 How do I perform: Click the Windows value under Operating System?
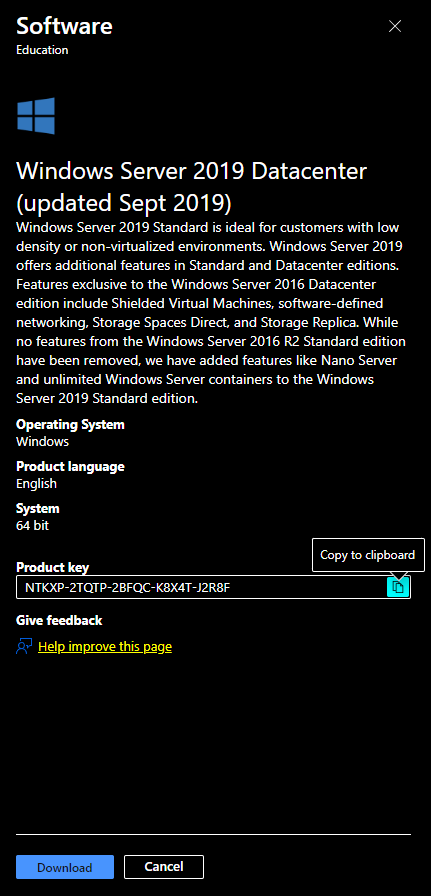point(42,441)
